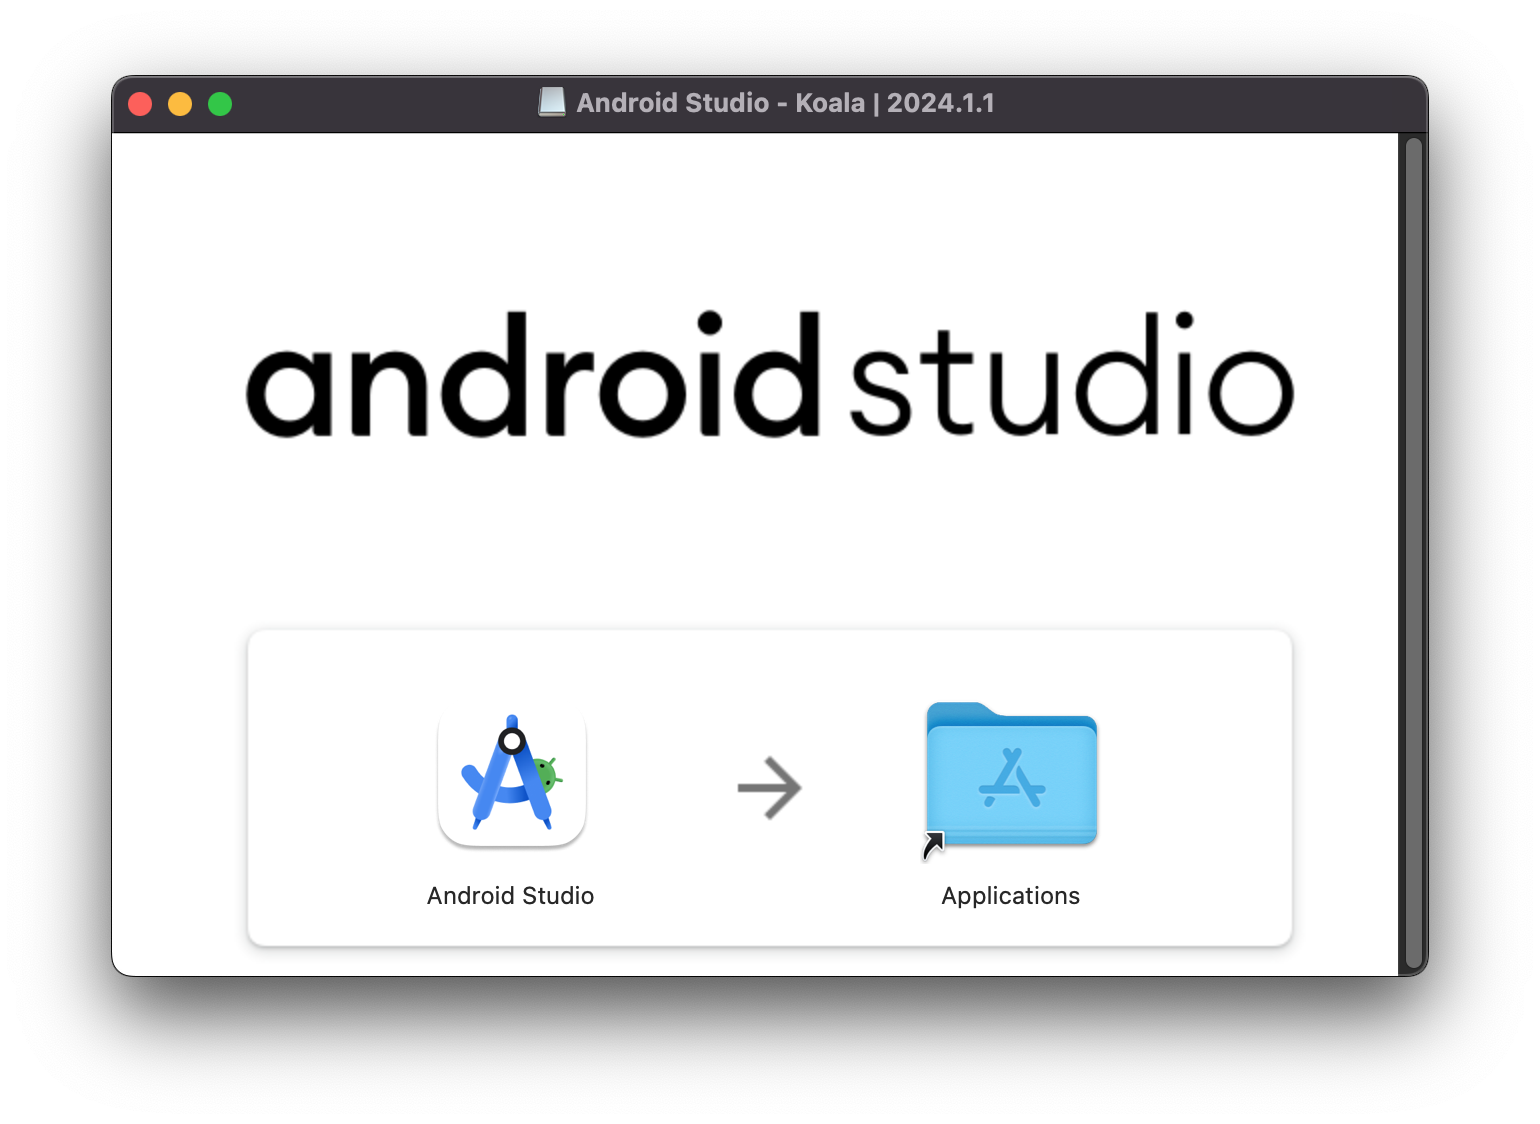Click the disk icon in the title bar

552,102
